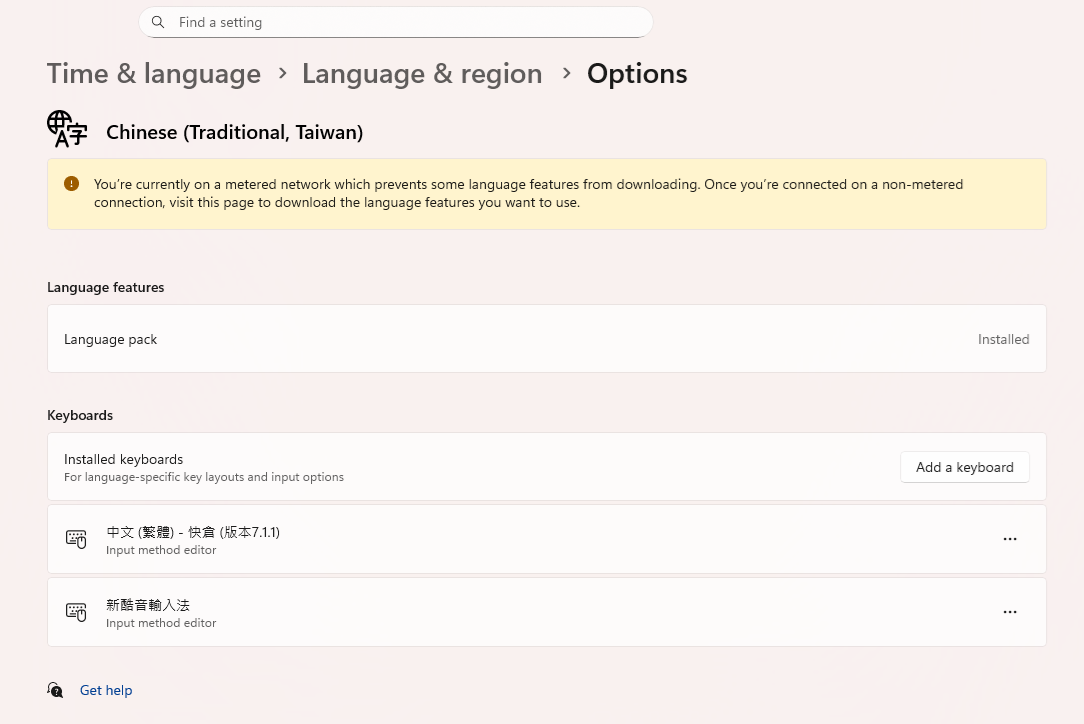Select the 新酷音輸入法 keyboard entry
1084x724 pixels.
click(547, 613)
